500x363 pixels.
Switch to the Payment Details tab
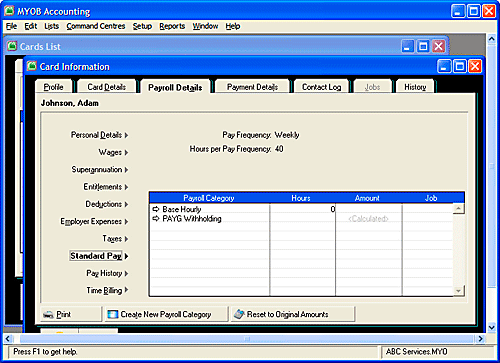point(252,87)
